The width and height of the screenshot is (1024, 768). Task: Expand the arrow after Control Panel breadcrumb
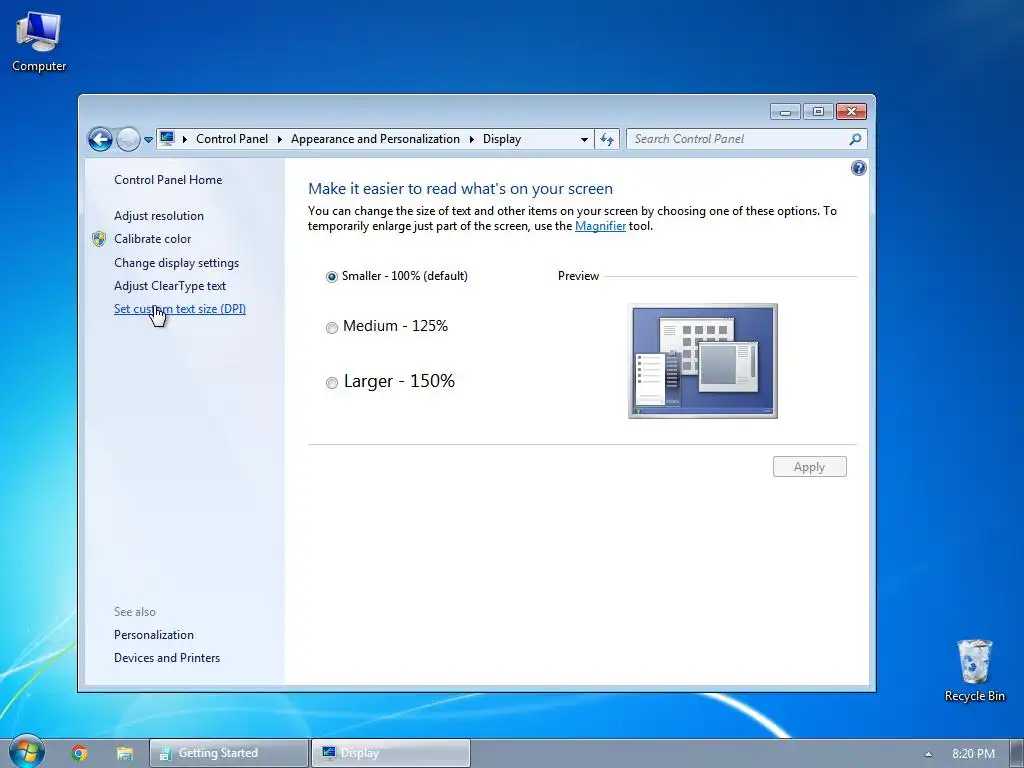coord(280,139)
